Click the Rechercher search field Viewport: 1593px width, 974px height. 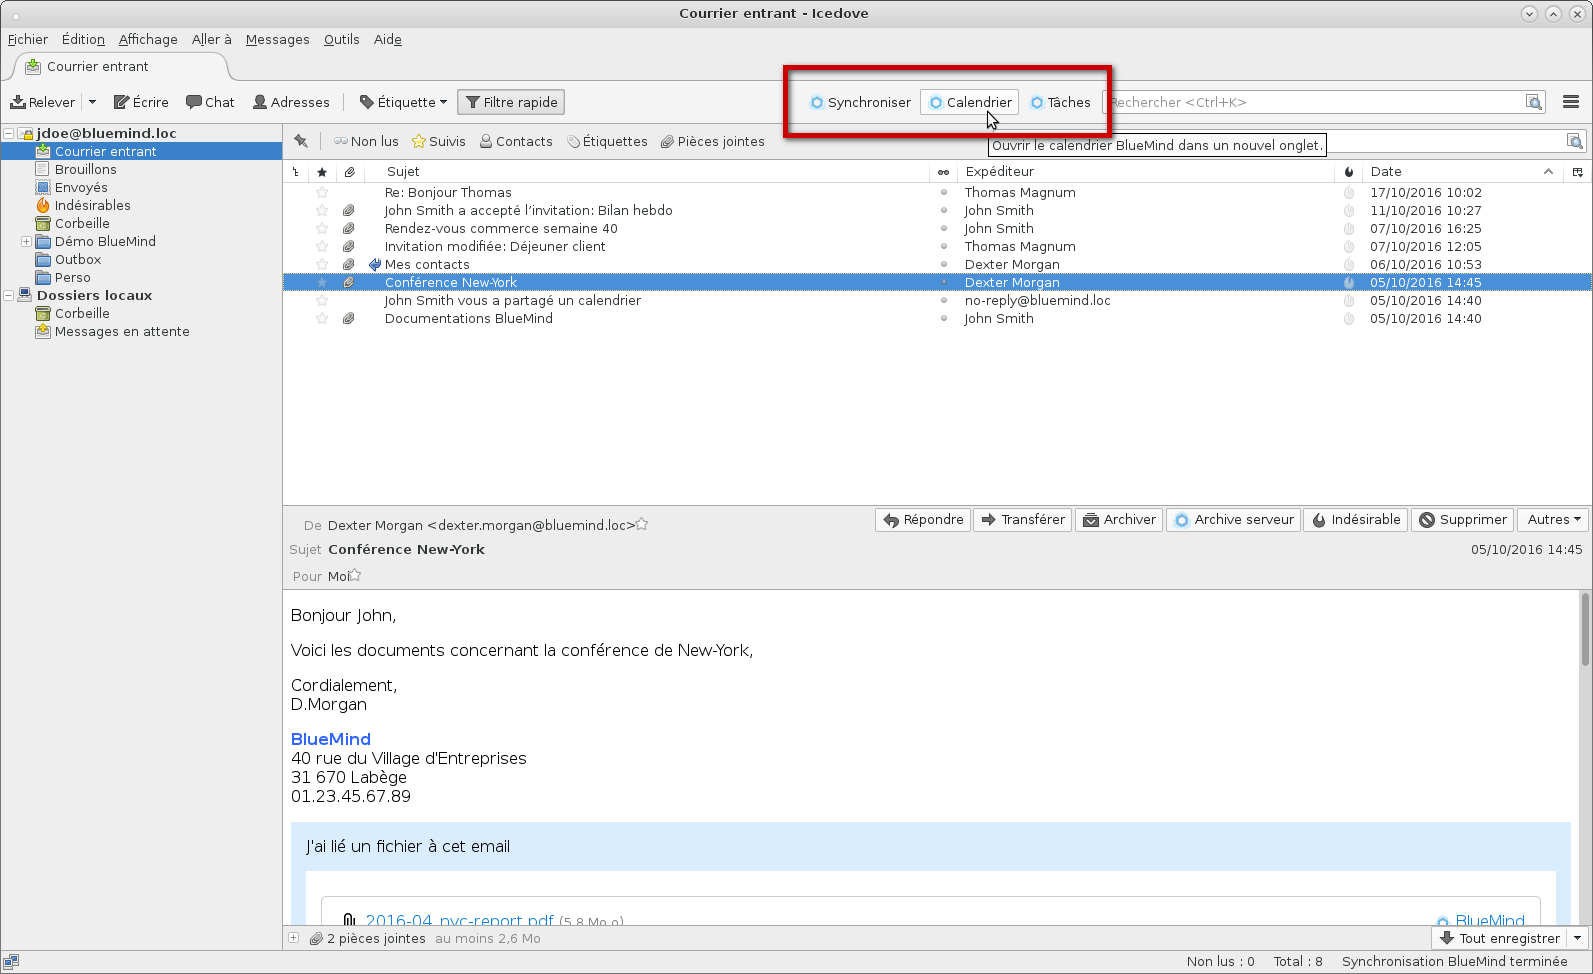[1315, 102]
